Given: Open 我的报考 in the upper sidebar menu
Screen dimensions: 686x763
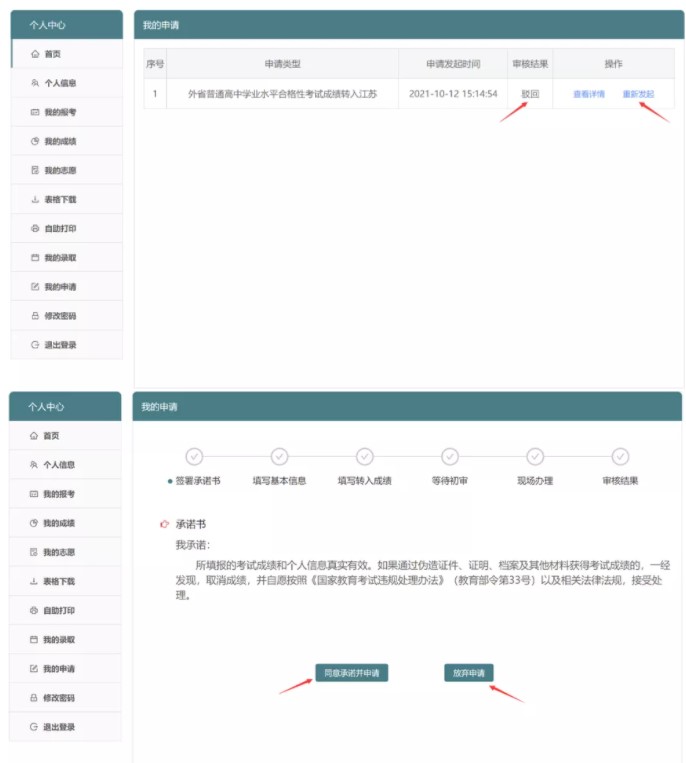Looking at the screenshot, I should coord(60,113).
